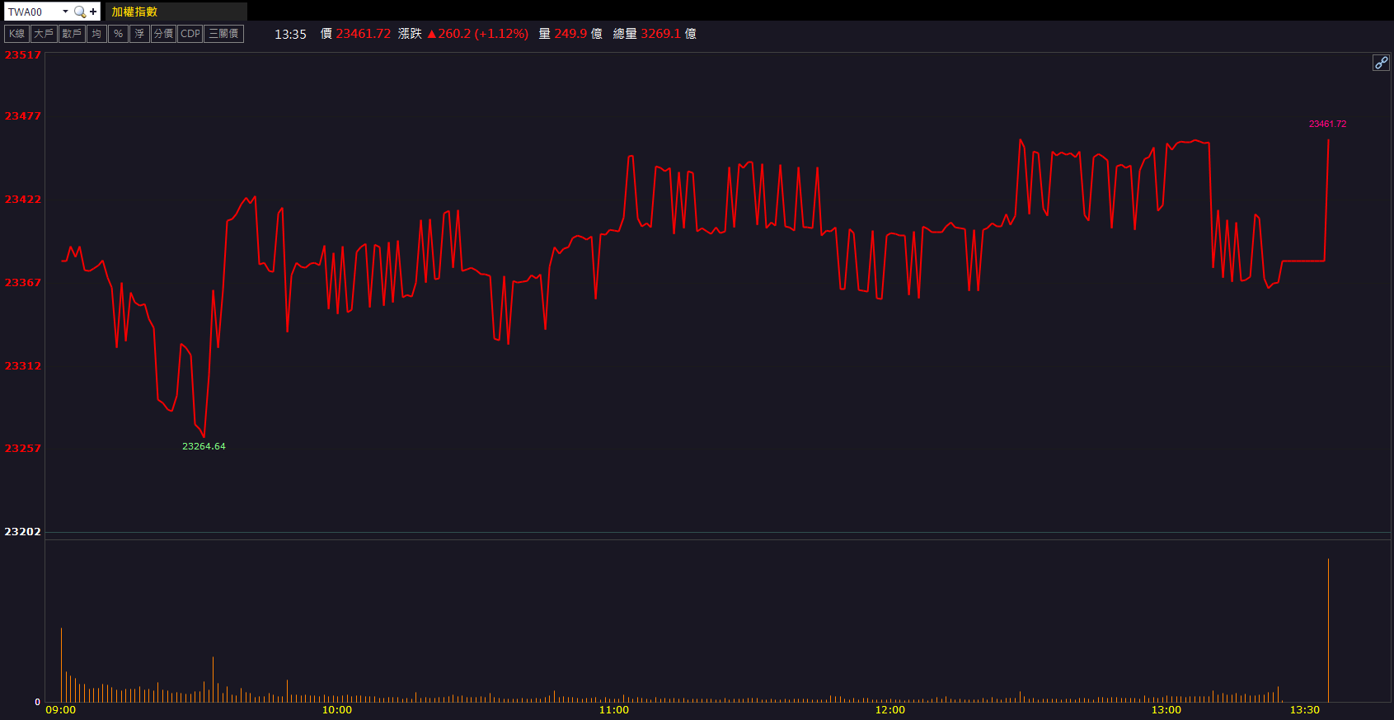Click the total volume 3269.1 value
This screenshot has width=1394, height=720.
point(661,34)
